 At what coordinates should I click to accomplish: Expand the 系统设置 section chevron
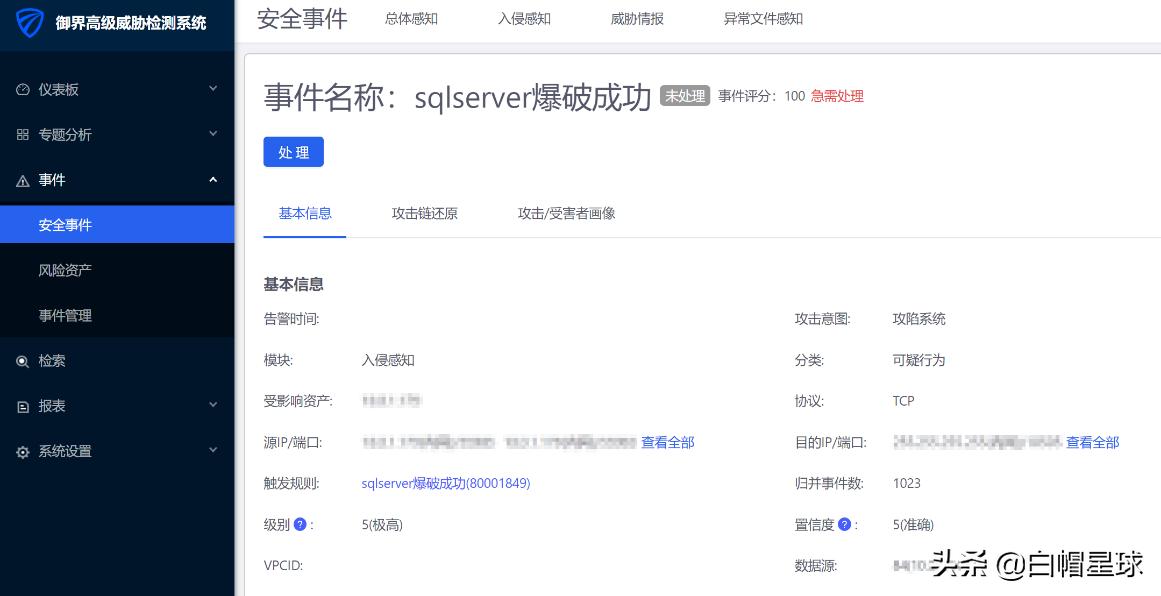pos(212,451)
